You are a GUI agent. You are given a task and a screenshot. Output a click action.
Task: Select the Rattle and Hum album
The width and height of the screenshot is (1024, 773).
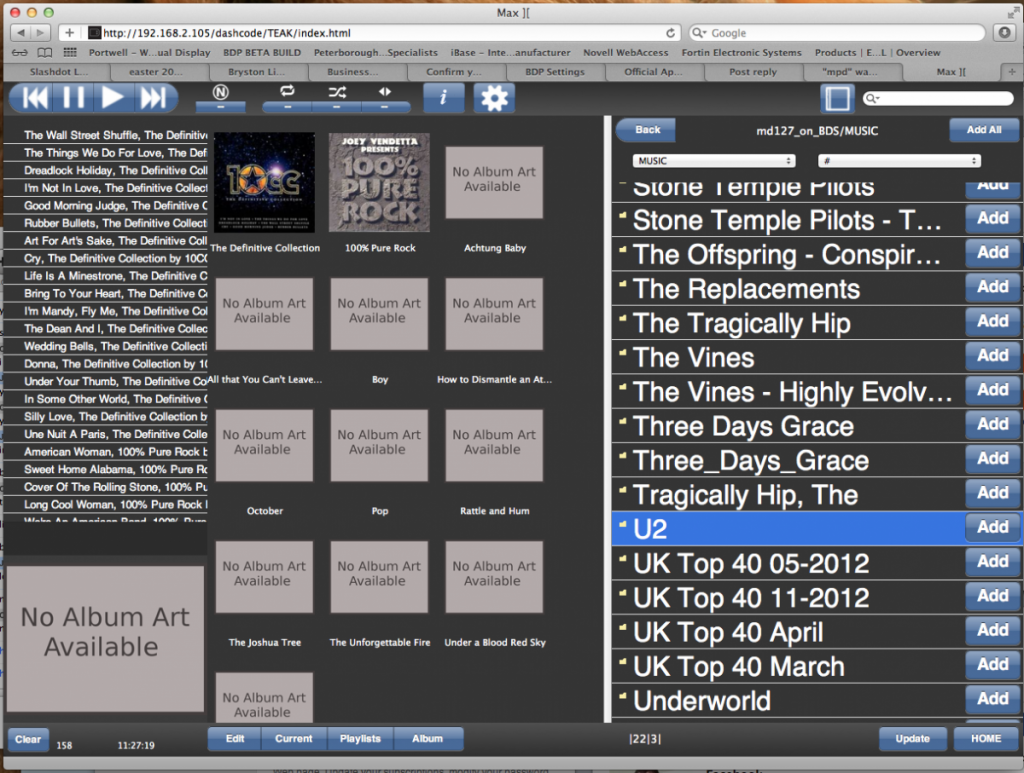click(x=494, y=445)
